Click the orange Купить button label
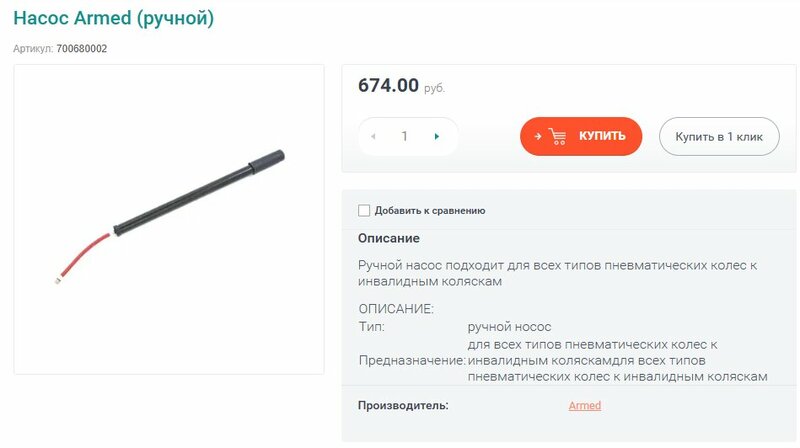Image resolution: width=800 pixels, height=448 pixels. tap(602, 136)
